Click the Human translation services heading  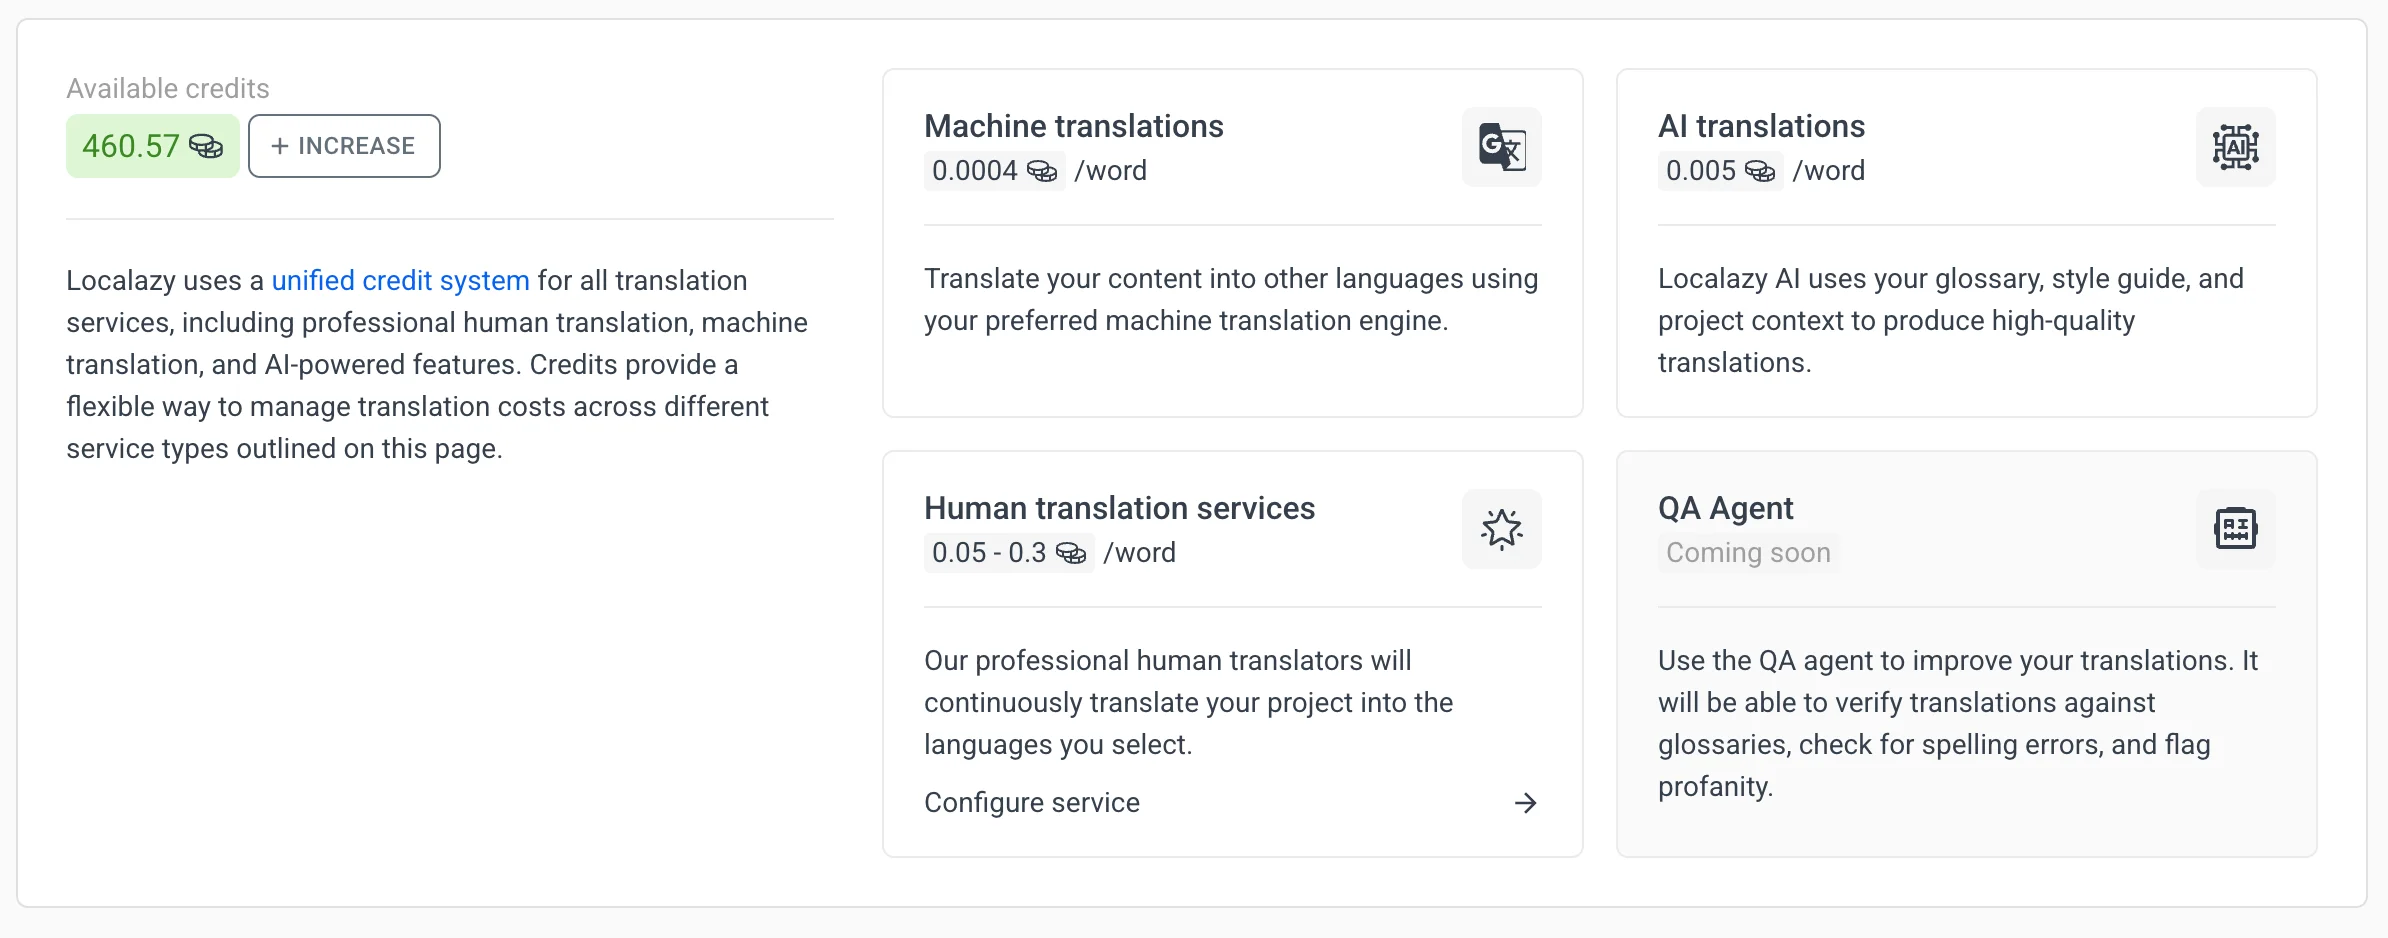tap(1119, 509)
